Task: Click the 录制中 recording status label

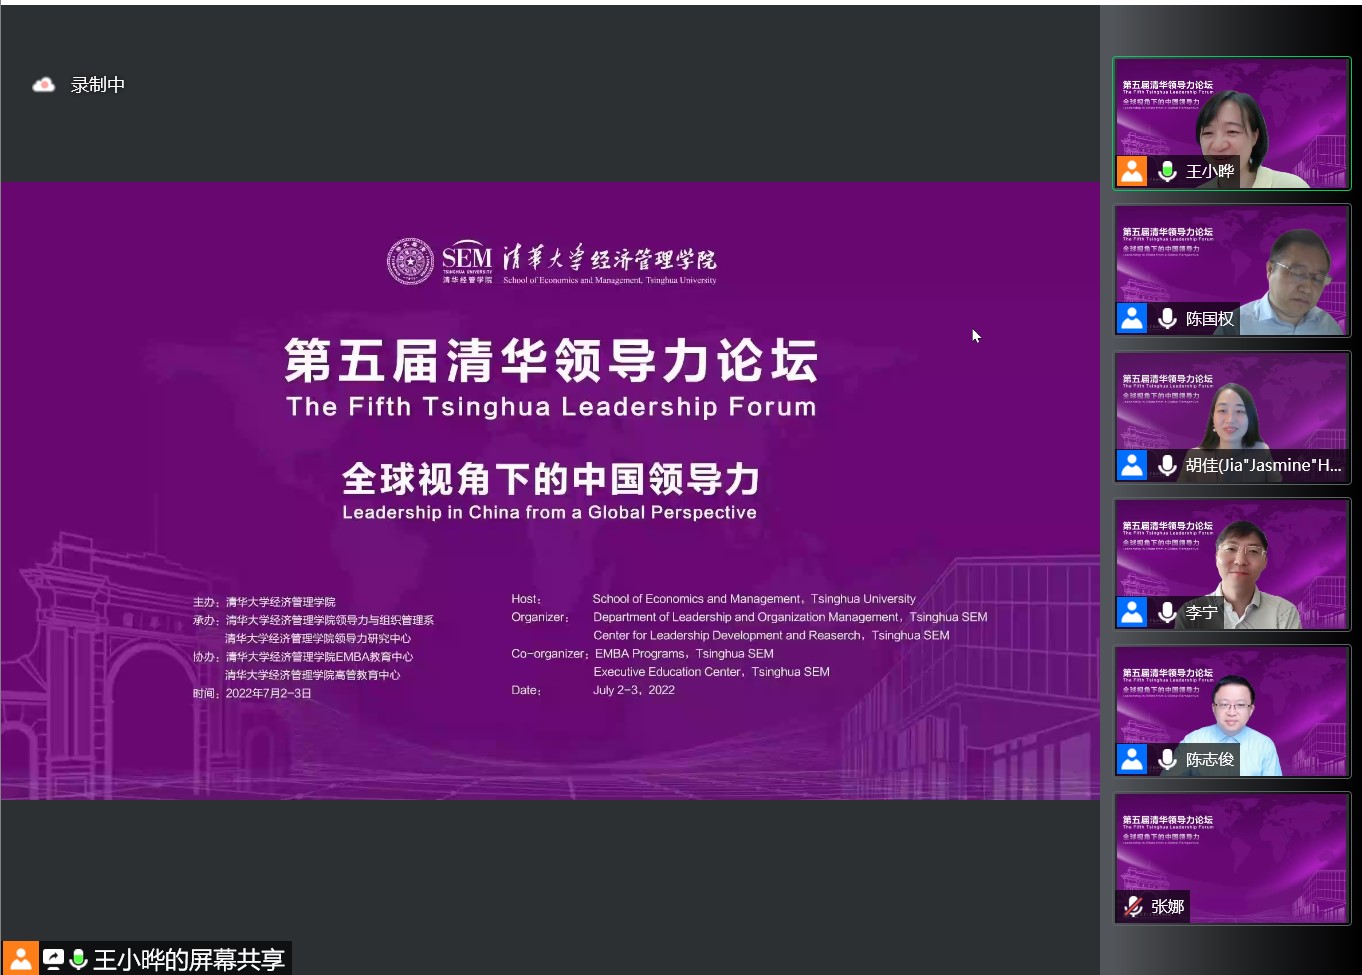Action: click(98, 85)
